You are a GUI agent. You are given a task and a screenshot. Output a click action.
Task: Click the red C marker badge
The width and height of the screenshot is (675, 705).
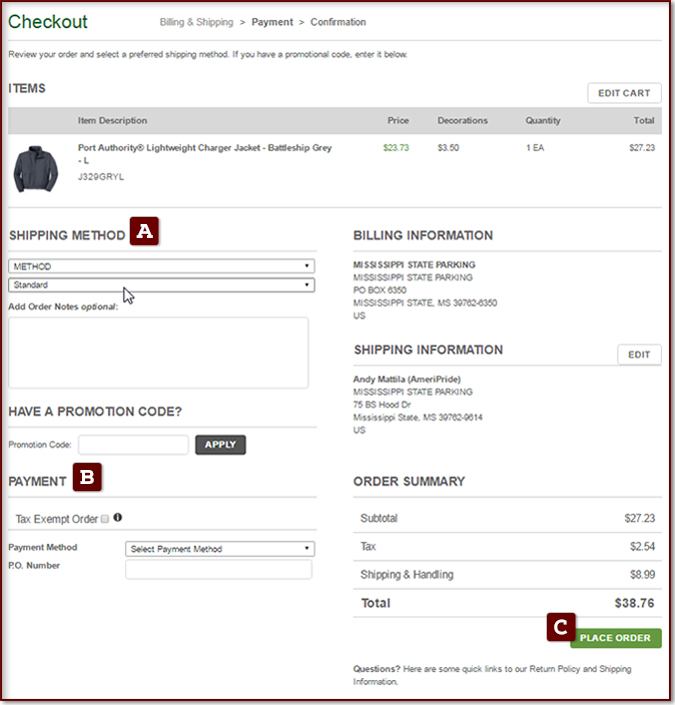[560, 628]
